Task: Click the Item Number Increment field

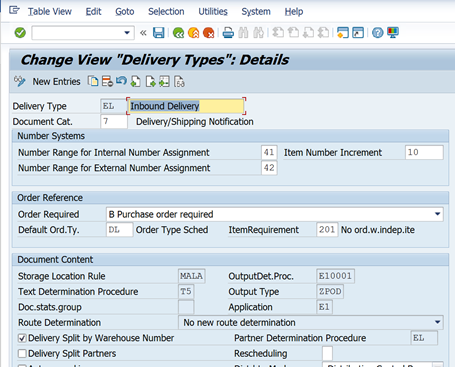Action: click(424, 152)
